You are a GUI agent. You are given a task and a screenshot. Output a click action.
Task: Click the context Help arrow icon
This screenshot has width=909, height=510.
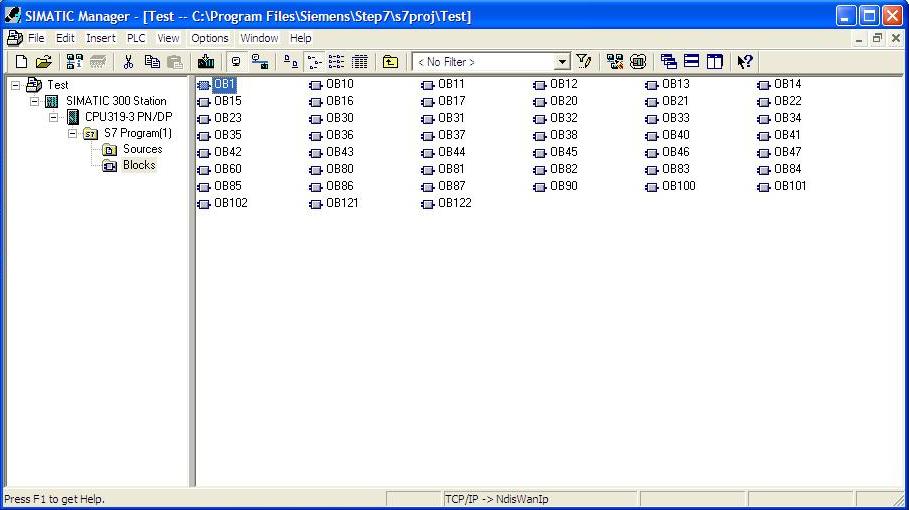click(x=745, y=61)
